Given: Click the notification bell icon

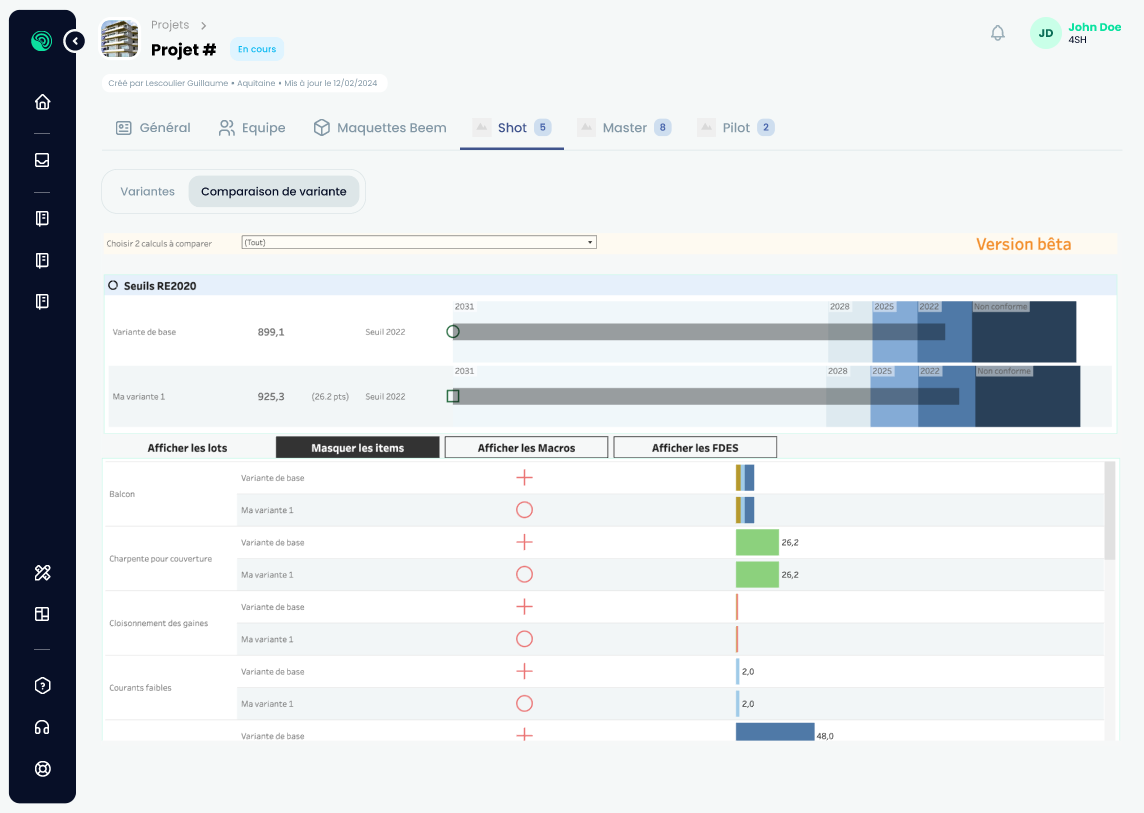Looking at the screenshot, I should coord(997,33).
